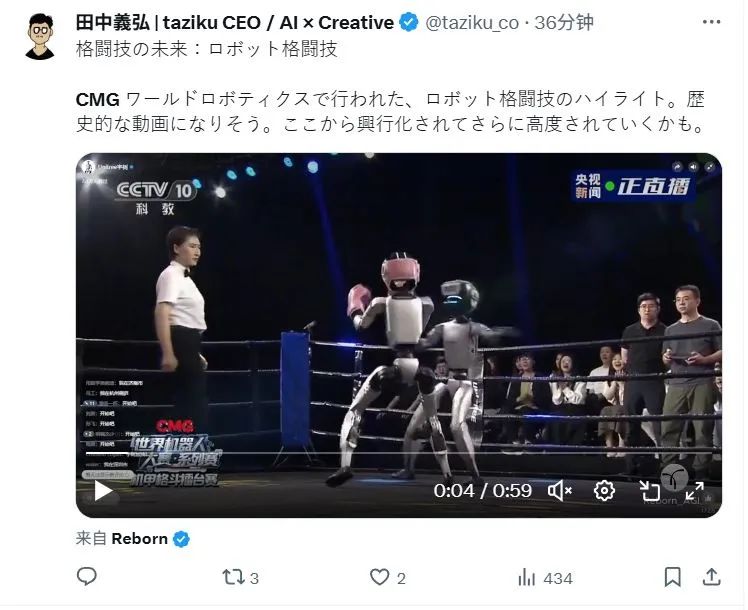Play the robot boxing video

[103, 491]
